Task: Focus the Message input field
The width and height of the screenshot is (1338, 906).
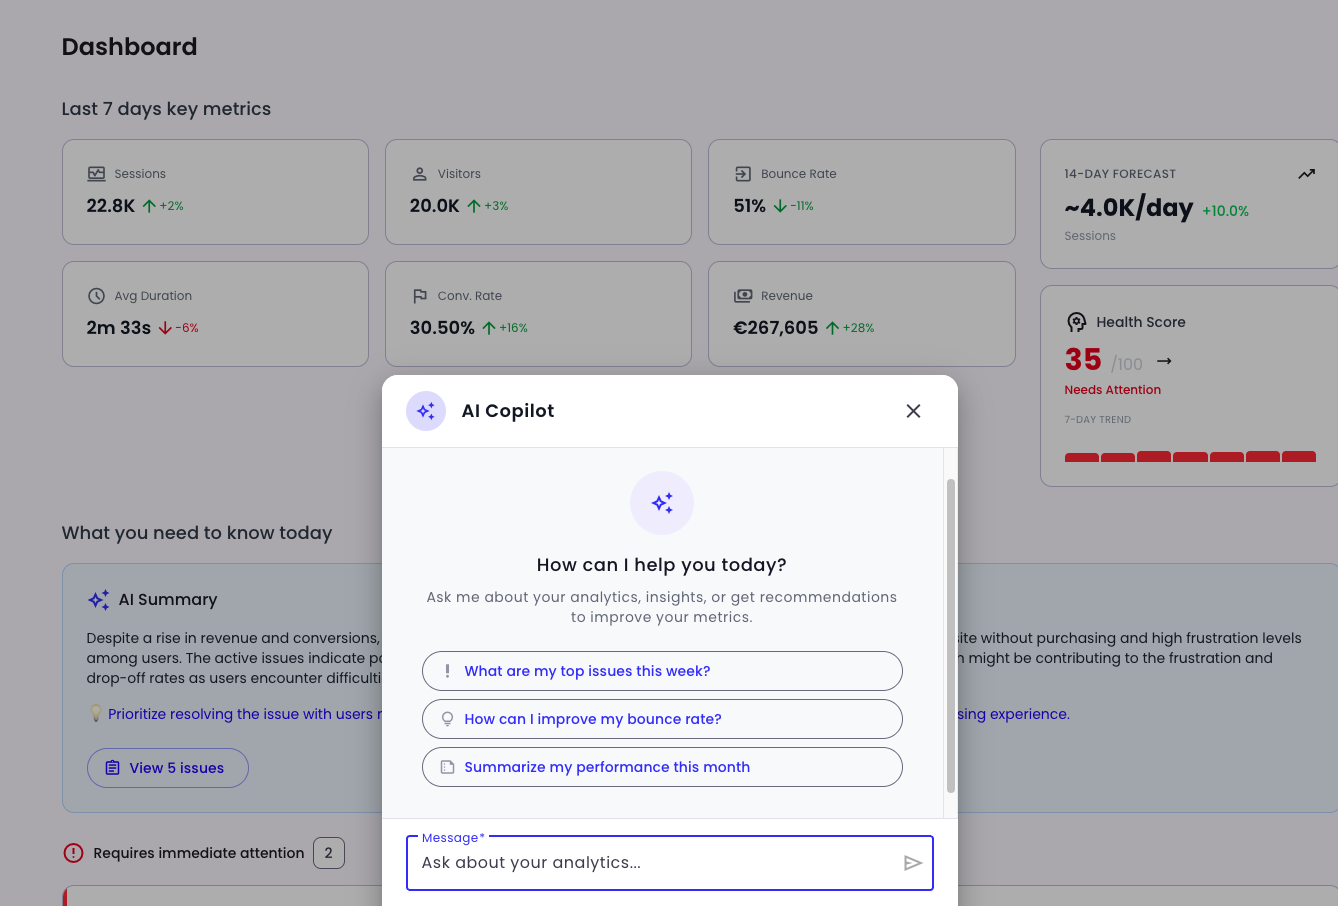Action: (670, 863)
